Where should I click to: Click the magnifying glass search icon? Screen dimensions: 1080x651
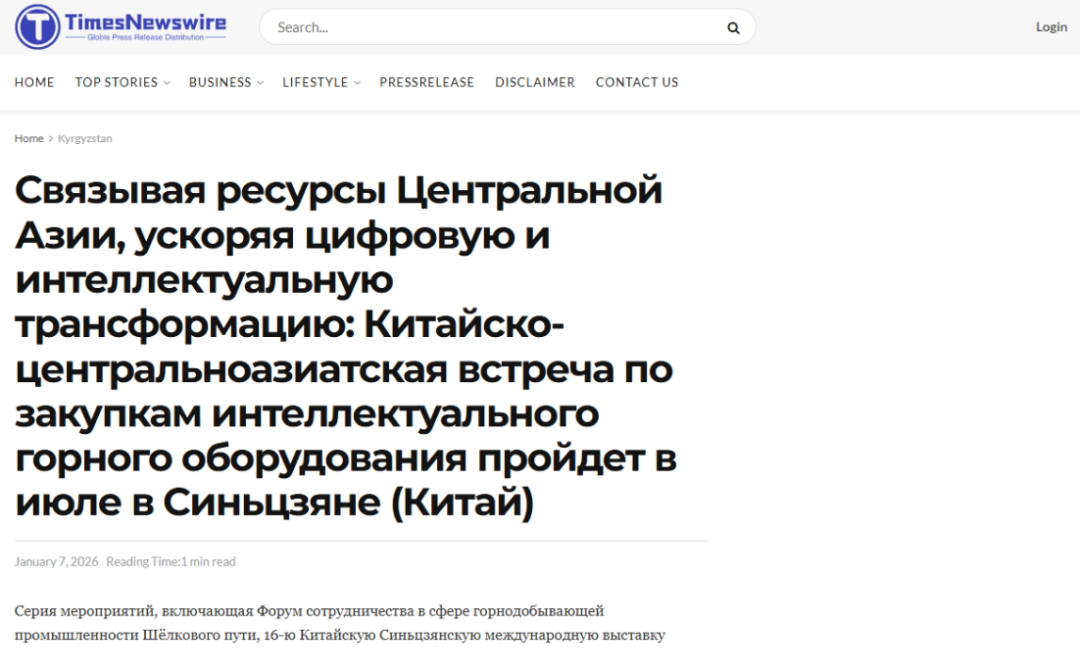pos(733,27)
